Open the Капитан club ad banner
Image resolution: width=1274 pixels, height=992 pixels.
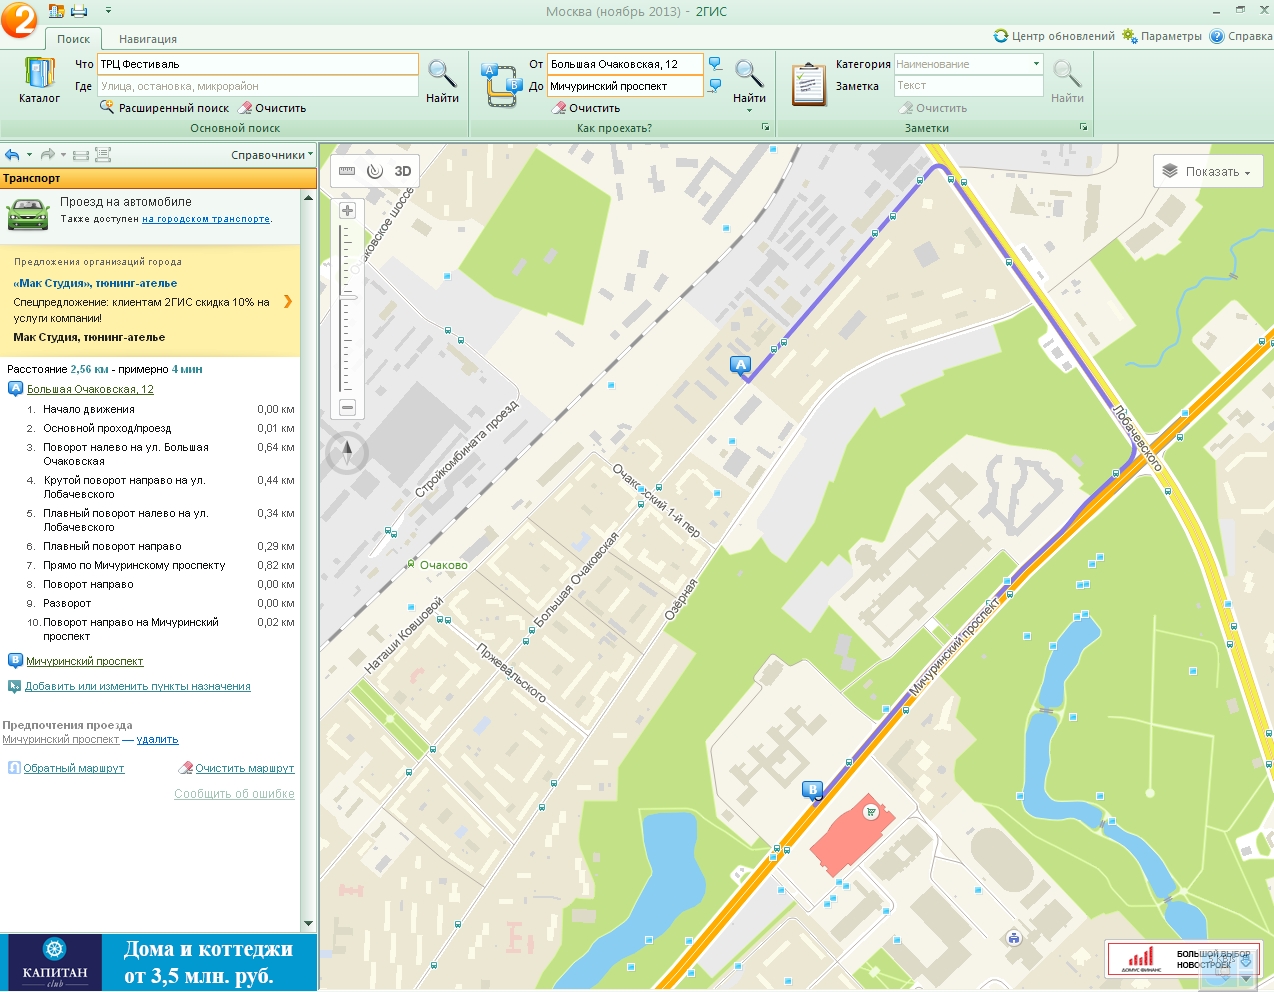[159, 962]
